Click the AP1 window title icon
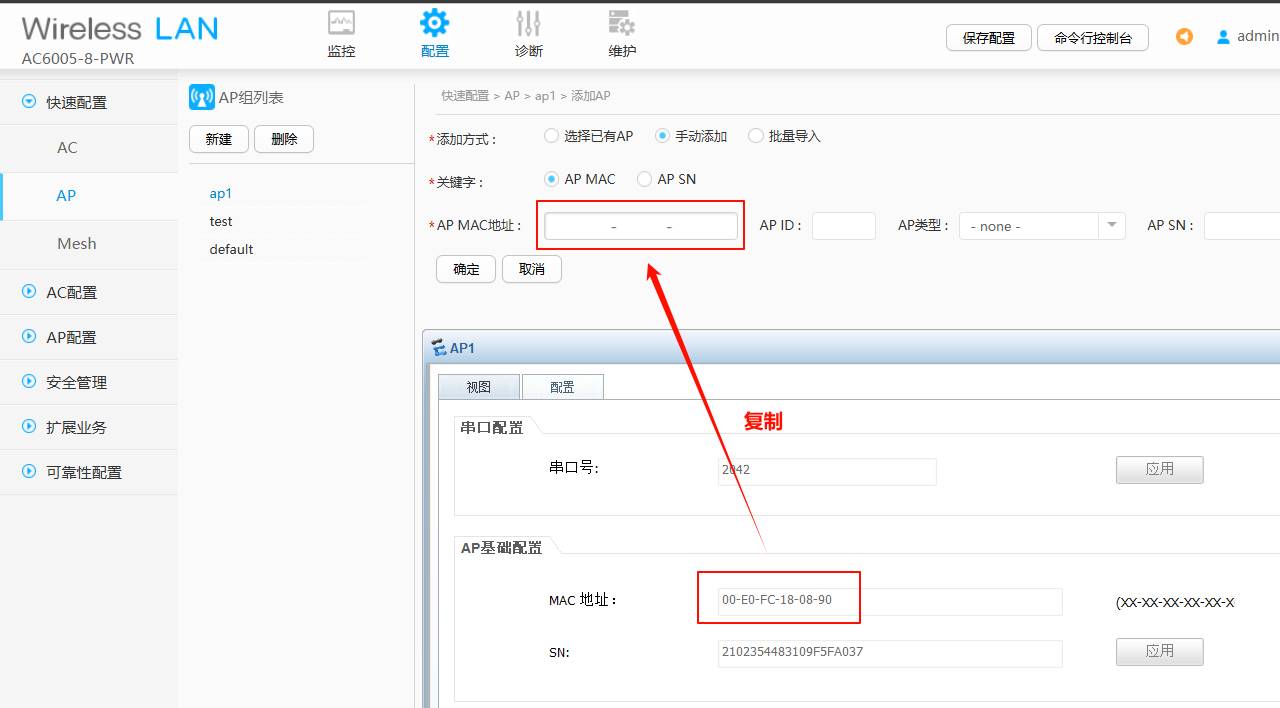1280x708 pixels. pyautogui.click(x=438, y=348)
